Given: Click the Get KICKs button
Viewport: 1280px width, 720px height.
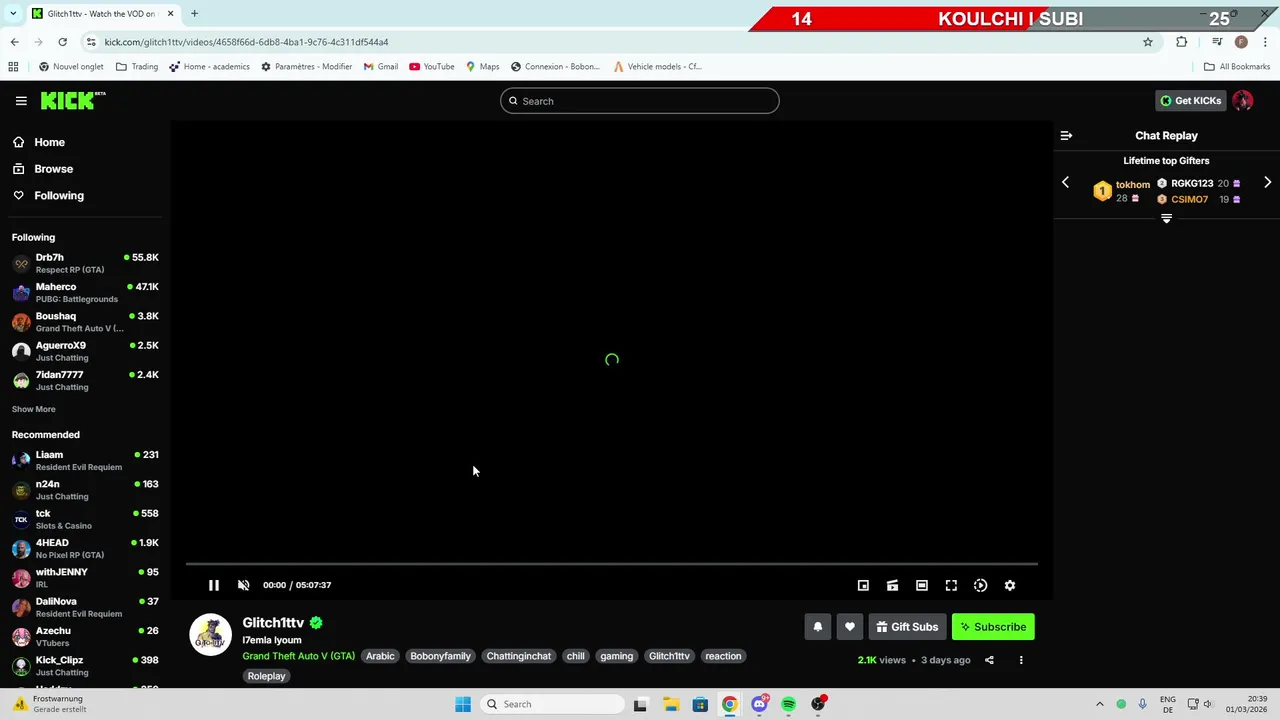Looking at the screenshot, I should [x=1190, y=101].
